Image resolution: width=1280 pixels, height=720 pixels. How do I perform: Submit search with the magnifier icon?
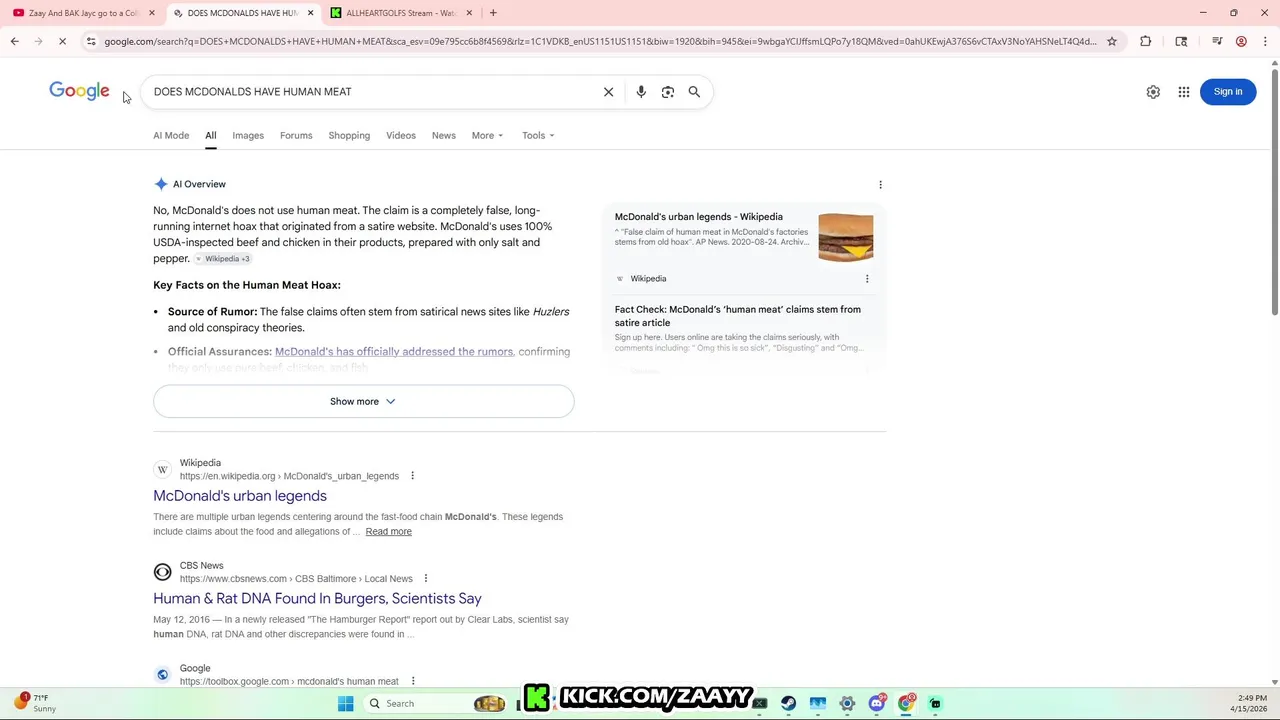694,92
